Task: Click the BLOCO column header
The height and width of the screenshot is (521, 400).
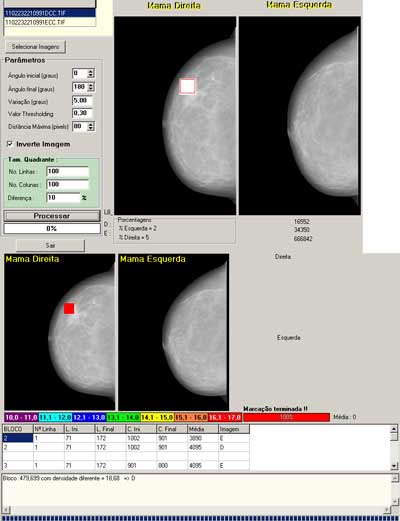Action: point(18,429)
